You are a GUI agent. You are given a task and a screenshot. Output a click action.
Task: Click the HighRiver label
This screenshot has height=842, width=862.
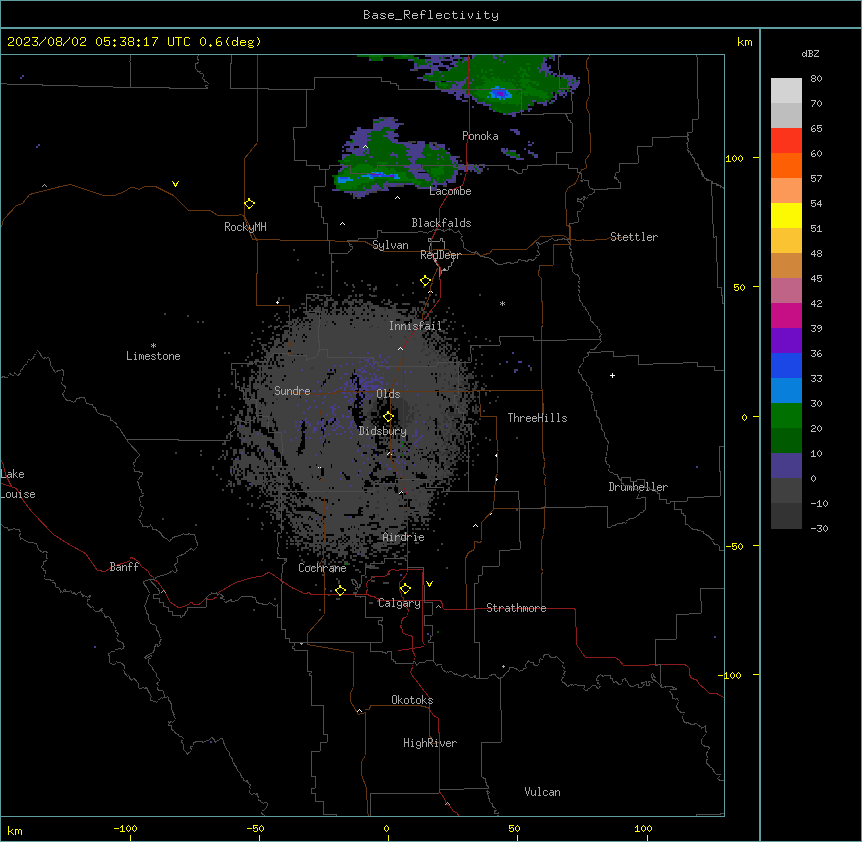[x=430, y=743]
